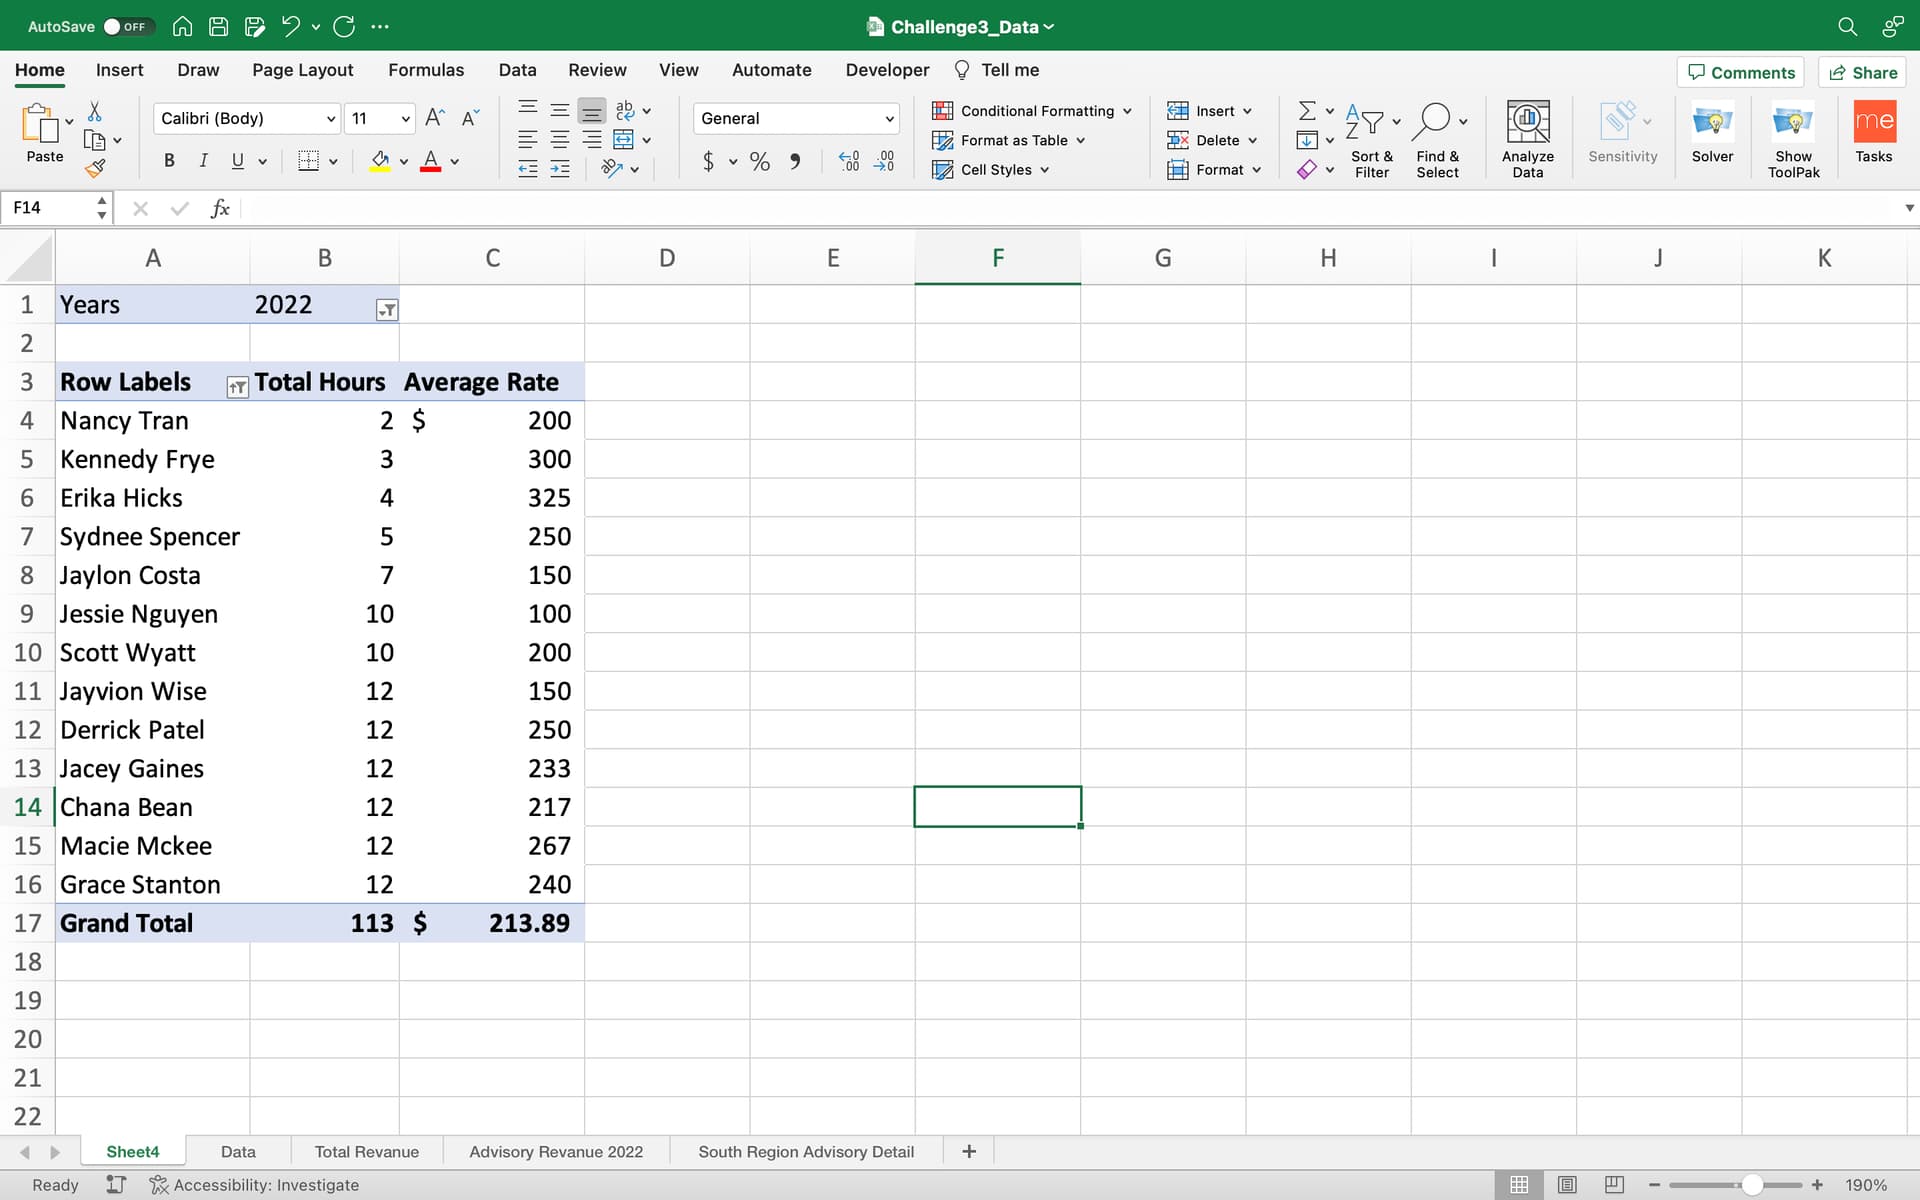Click the Increase Indent icon
1920x1200 pixels.
(x=560, y=169)
